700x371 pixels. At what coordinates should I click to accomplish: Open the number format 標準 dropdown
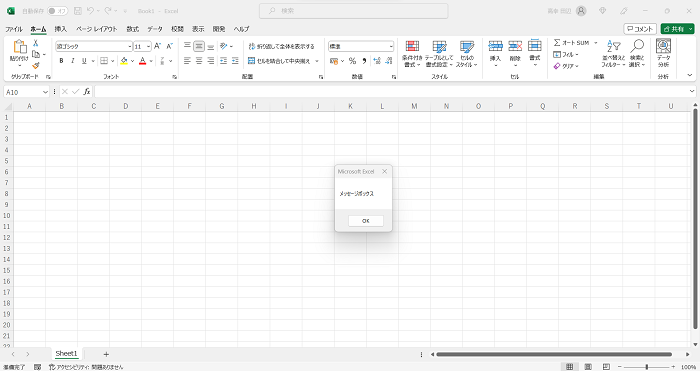click(x=391, y=46)
